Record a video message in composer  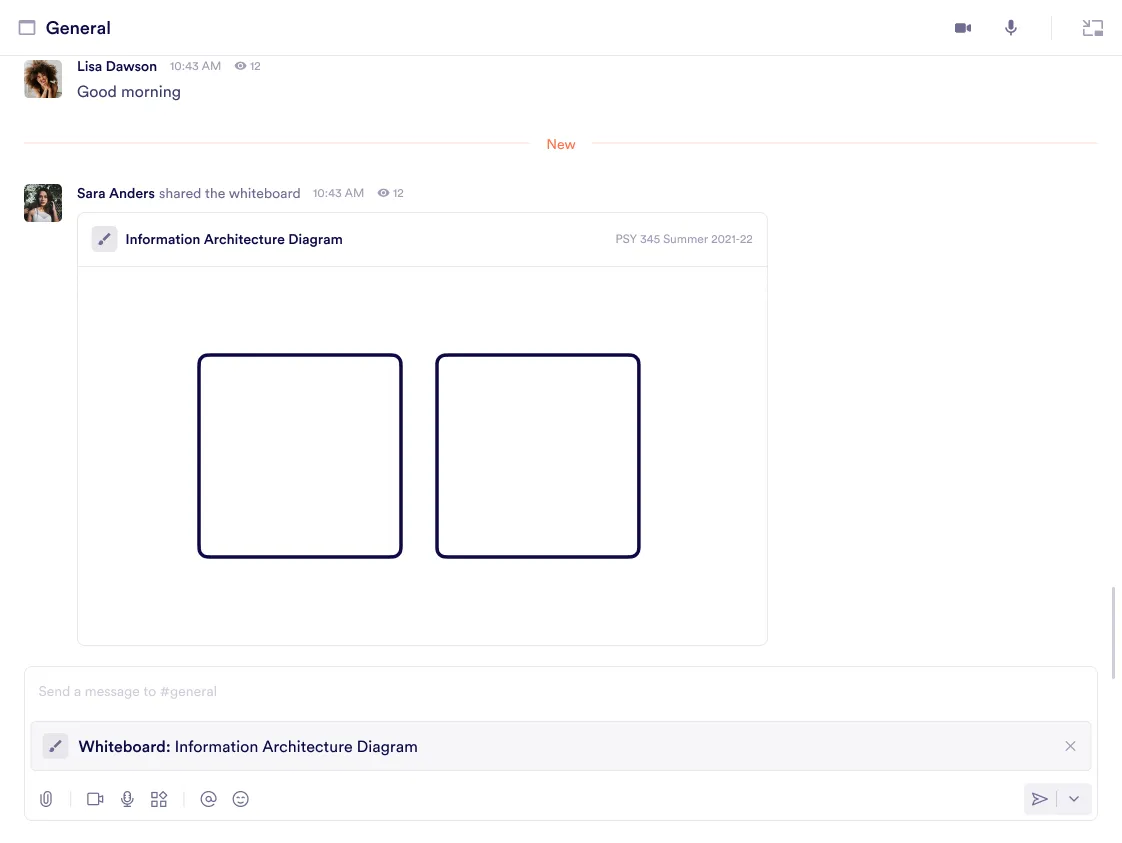95,799
